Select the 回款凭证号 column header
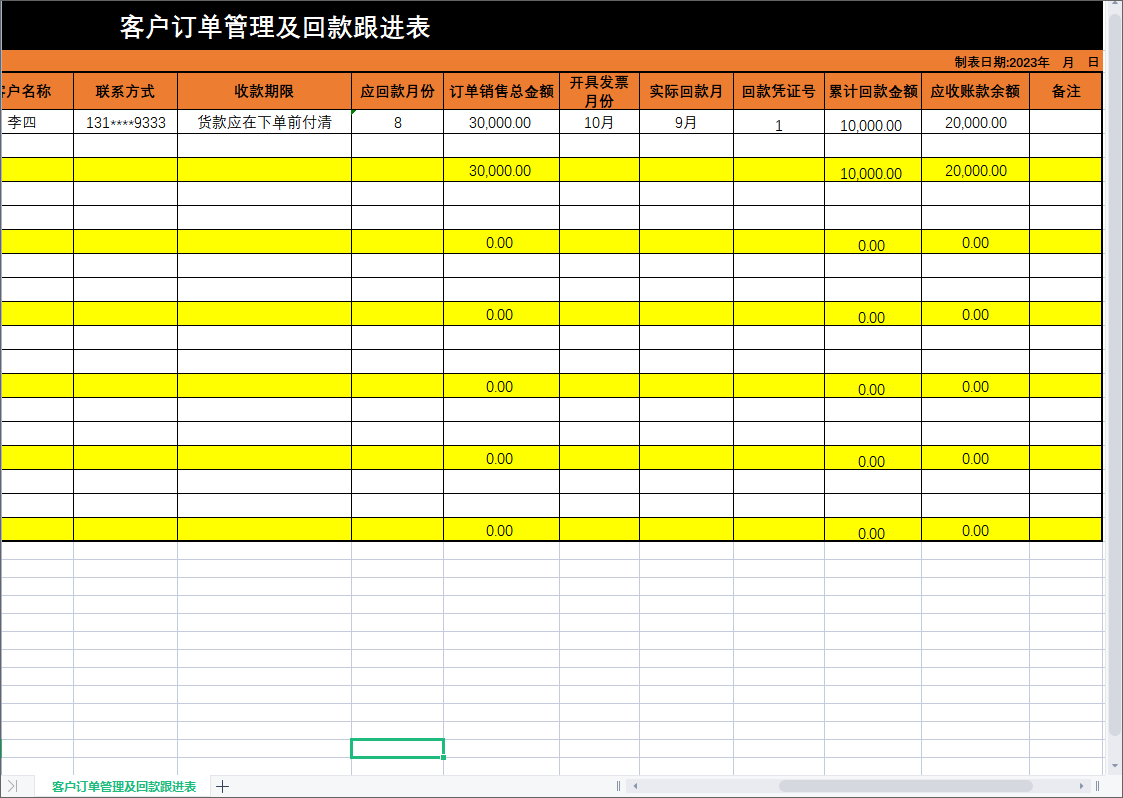1123x798 pixels. [x=779, y=91]
